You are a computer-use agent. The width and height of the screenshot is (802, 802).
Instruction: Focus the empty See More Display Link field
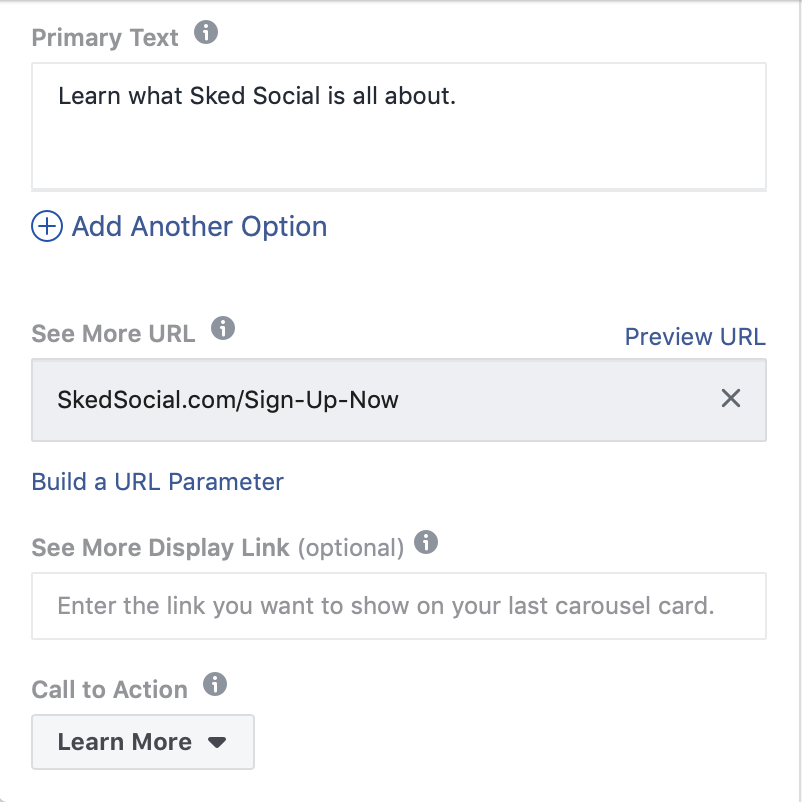coord(398,606)
